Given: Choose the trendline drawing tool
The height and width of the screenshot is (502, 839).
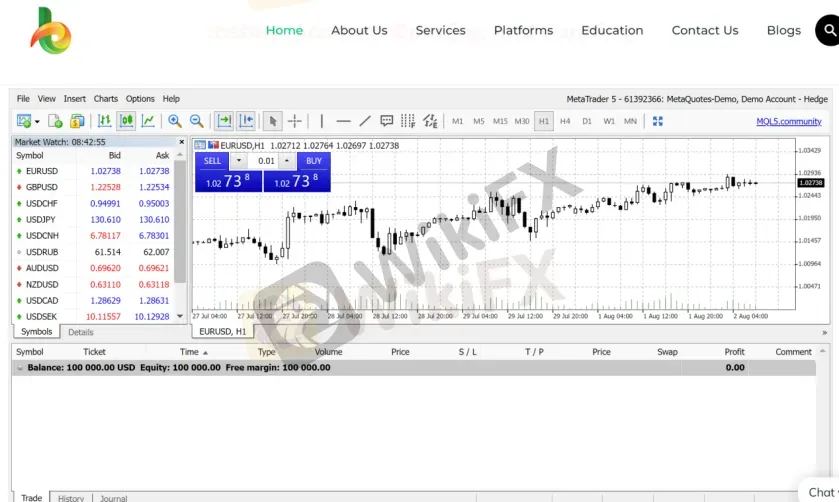Looking at the screenshot, I should tap(365, 121).
